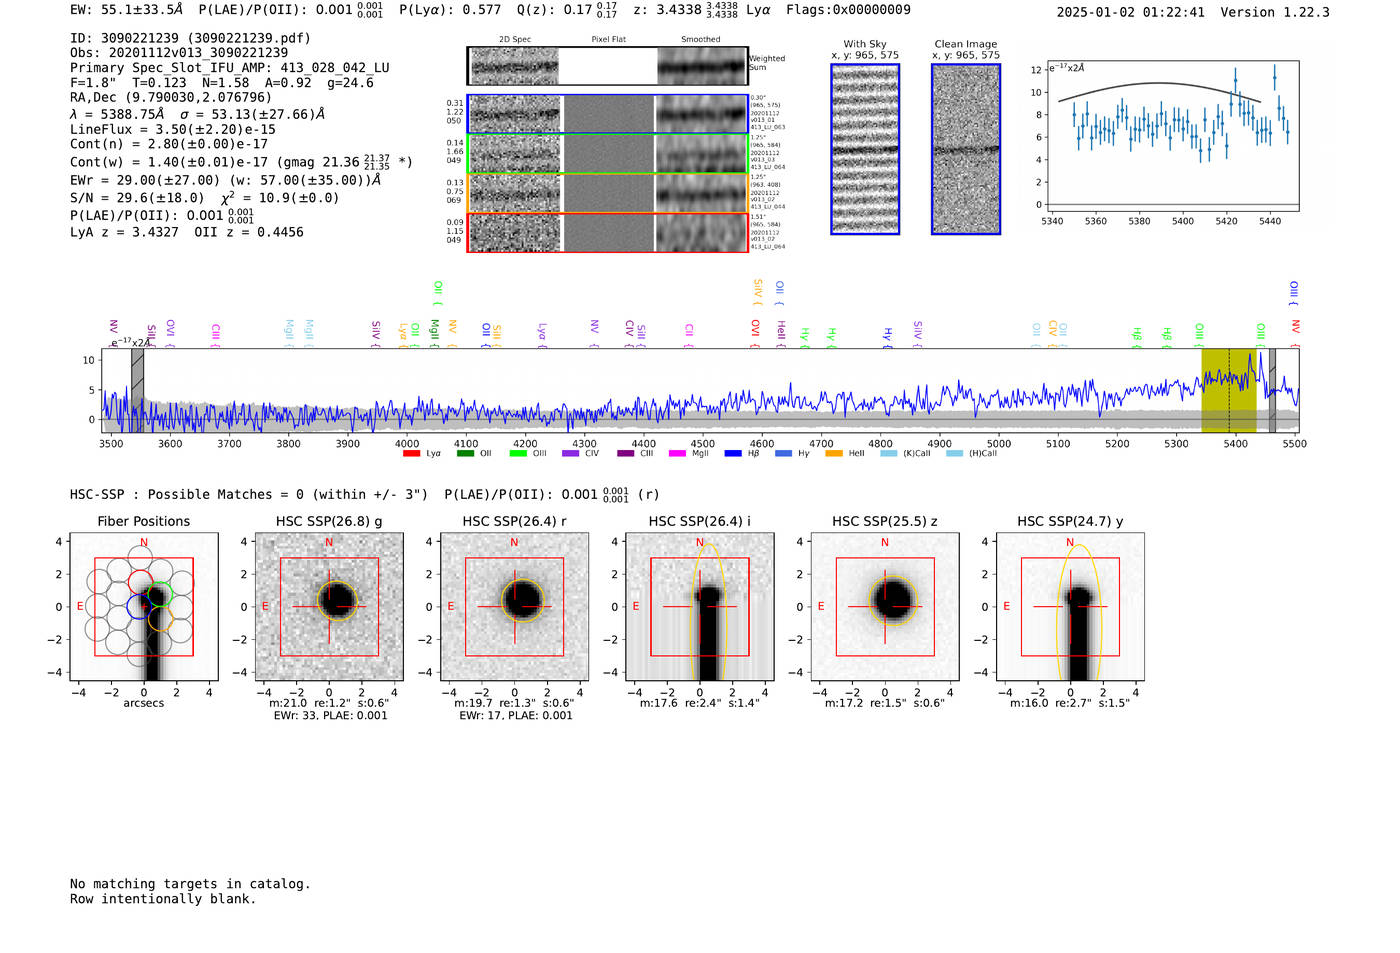Click the Lyα red legend swatch
Image resolution: width=1400 pixels, height=953 pixels.
tap(411, 453)
